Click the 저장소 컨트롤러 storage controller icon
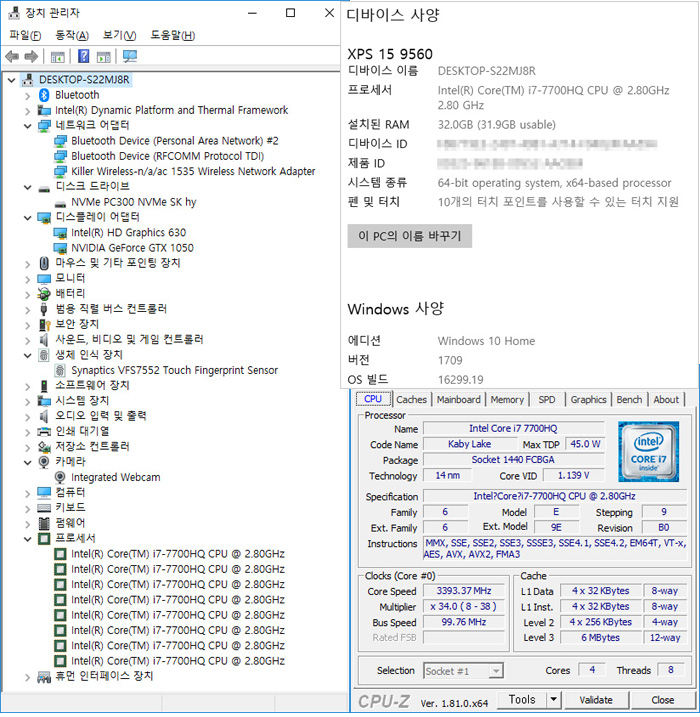Viewport: 700px width, 717px height. pyautogui.click(x=44, y=447)
